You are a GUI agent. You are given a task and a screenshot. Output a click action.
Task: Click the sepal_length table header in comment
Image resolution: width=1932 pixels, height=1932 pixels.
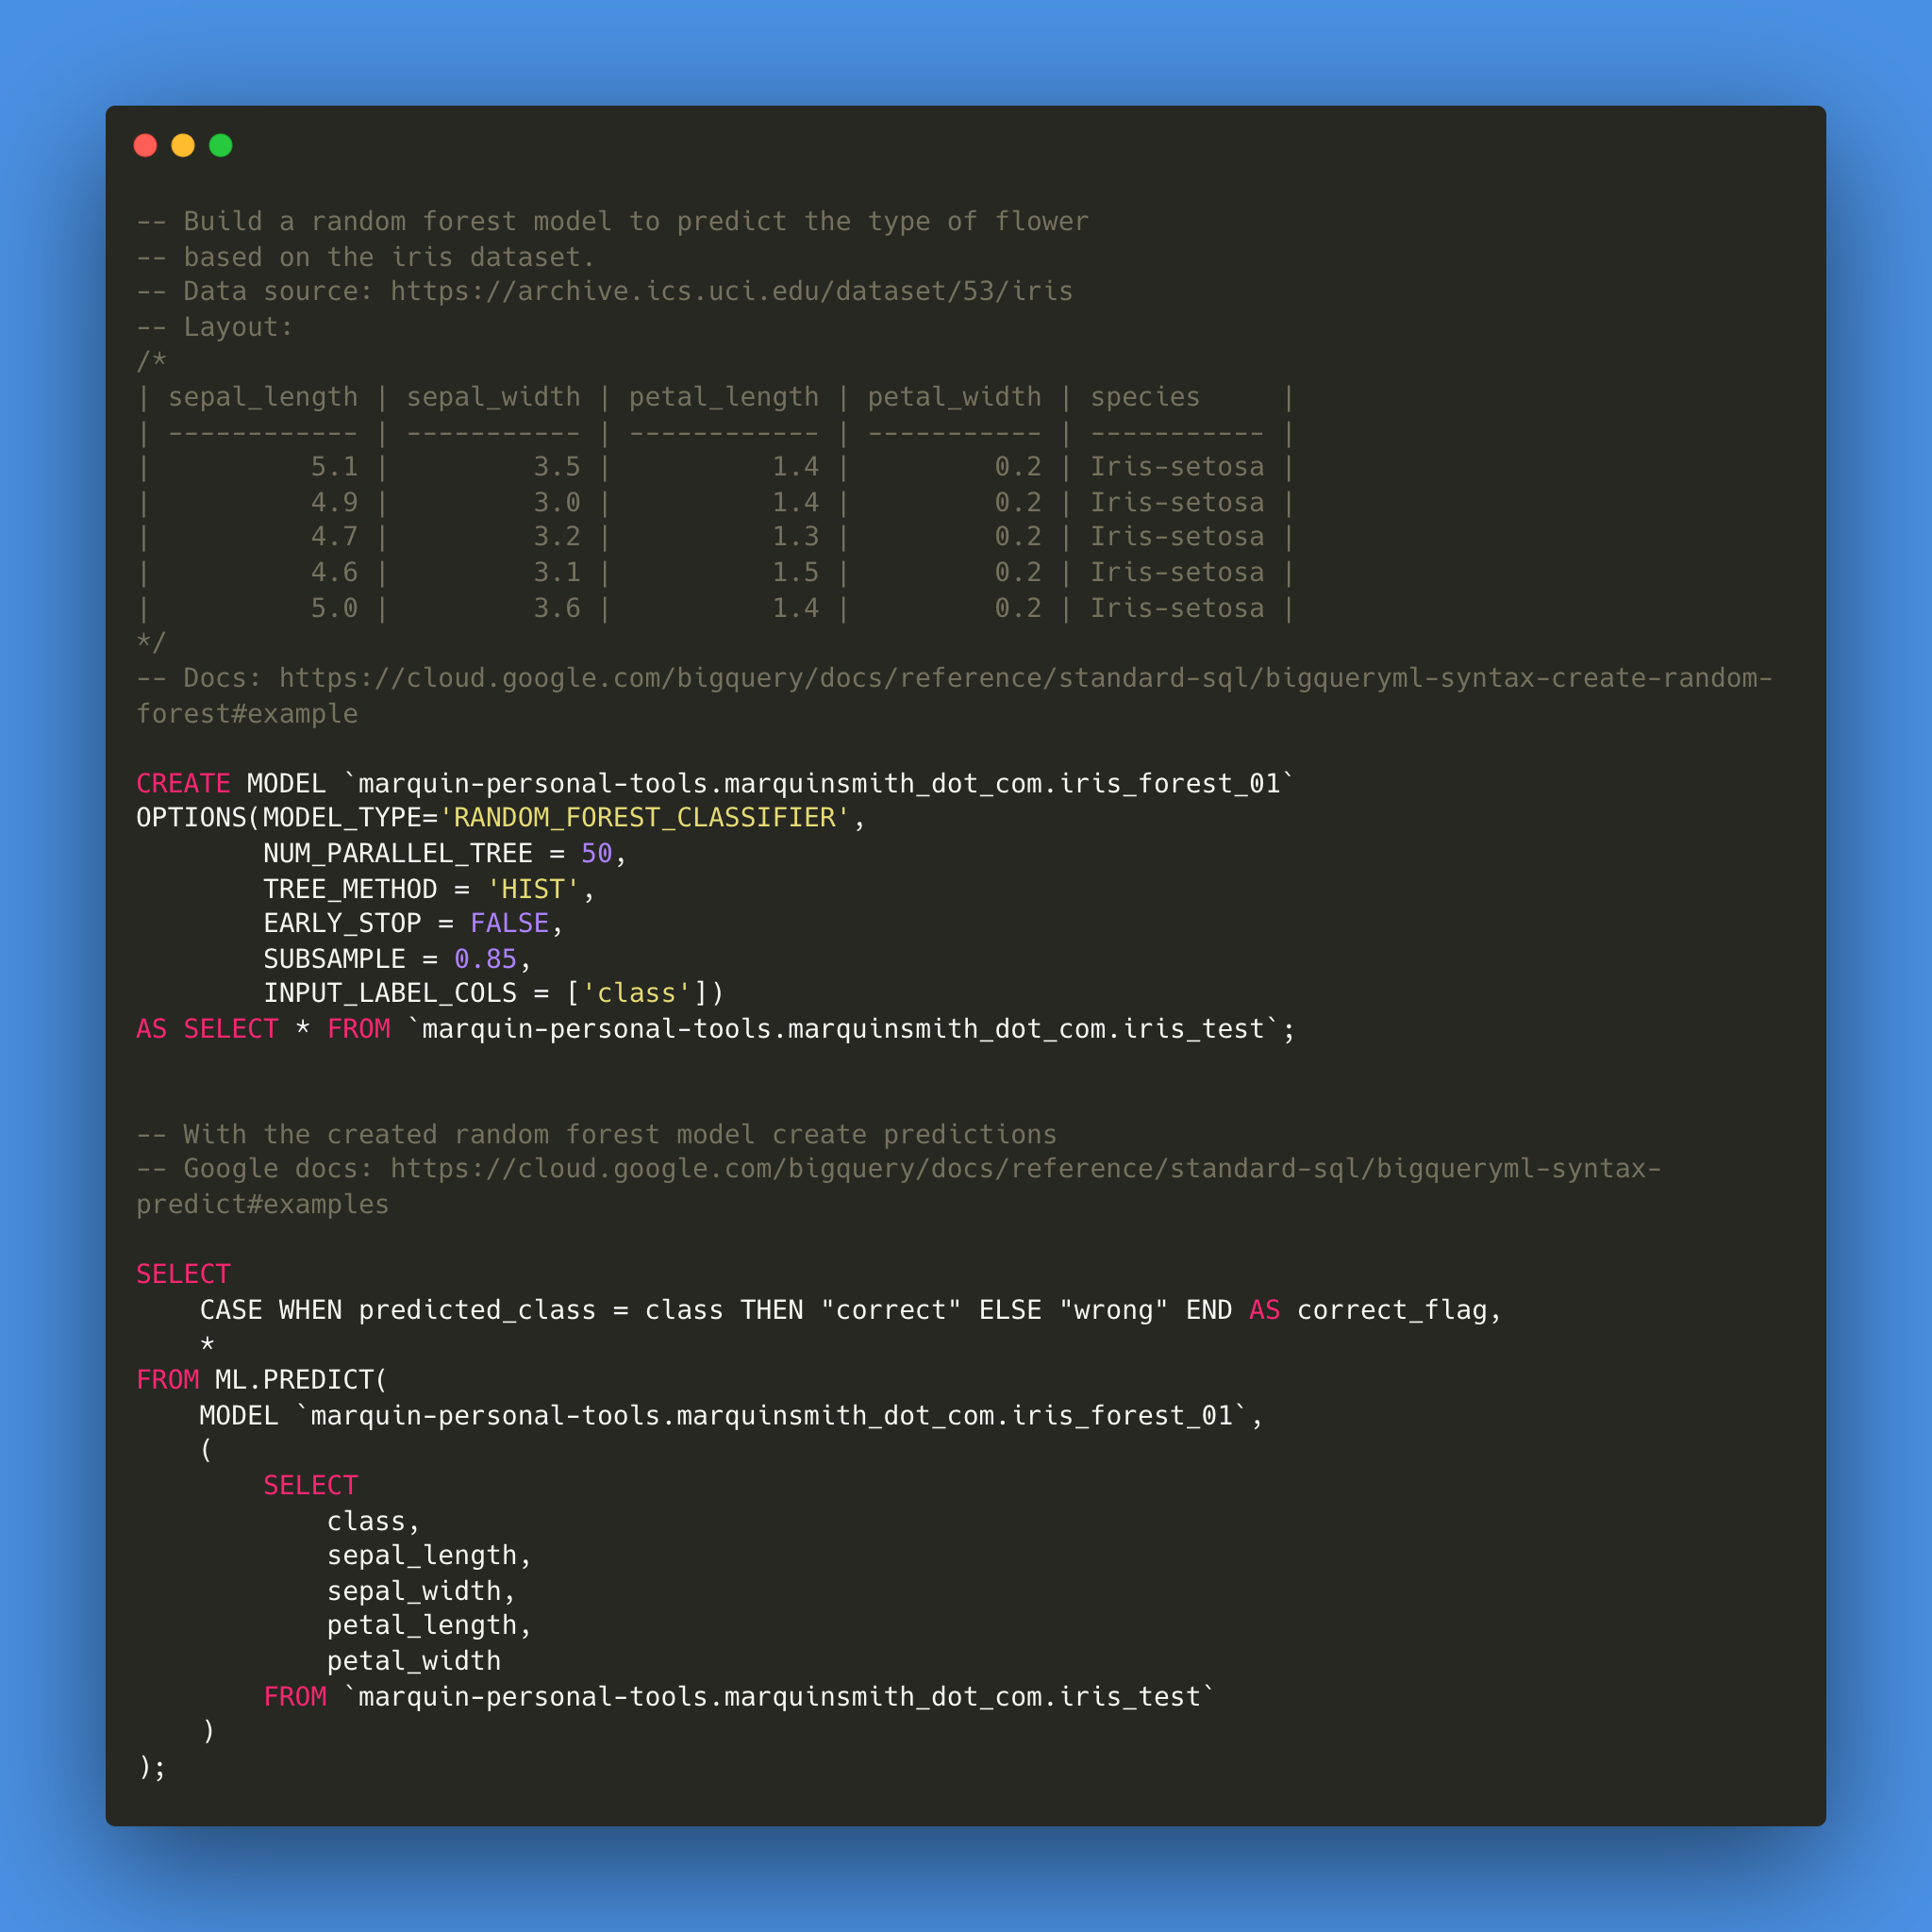[x=263, y=397]
